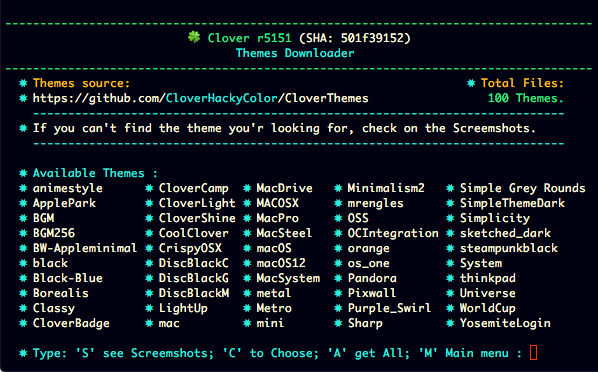Click the Clover r5151 version text
This screenshot has width=598, height=372.
[x=249, y=38]
